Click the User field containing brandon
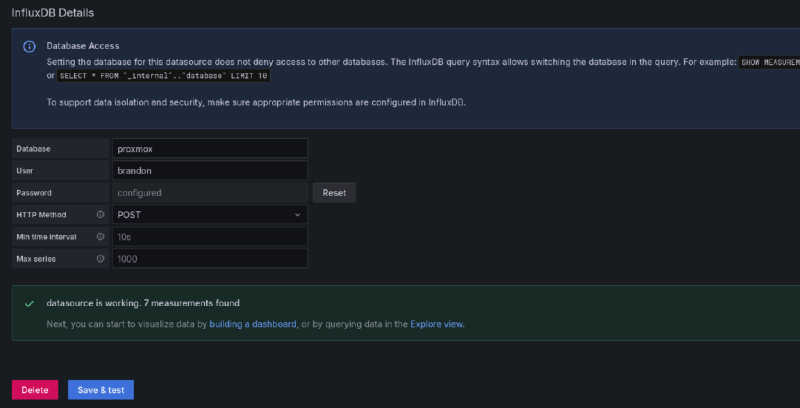The height and width of the screenshot is (408, 800). [x=209, y=170]
